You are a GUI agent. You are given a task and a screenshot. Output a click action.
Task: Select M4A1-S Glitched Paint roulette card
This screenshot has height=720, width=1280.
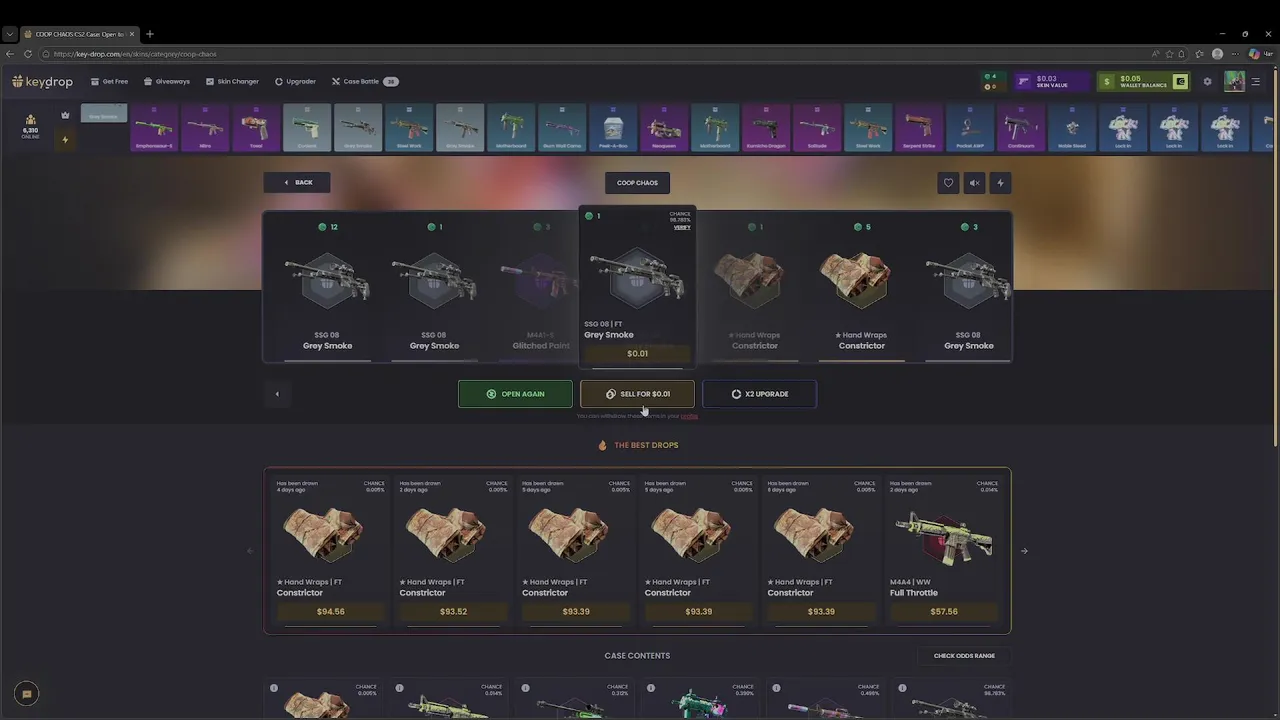click(541, 287)
